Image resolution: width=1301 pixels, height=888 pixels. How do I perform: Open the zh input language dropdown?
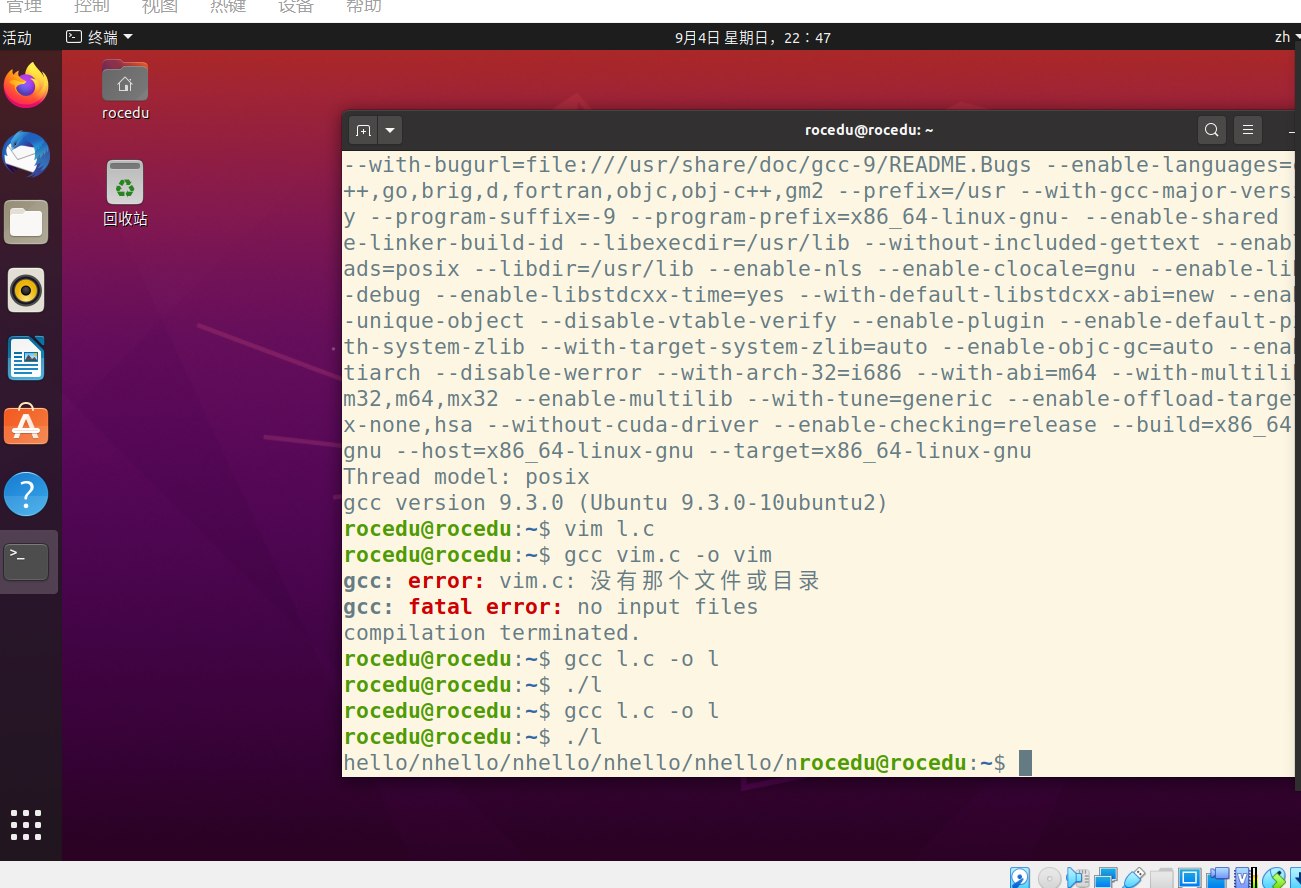1286,37
